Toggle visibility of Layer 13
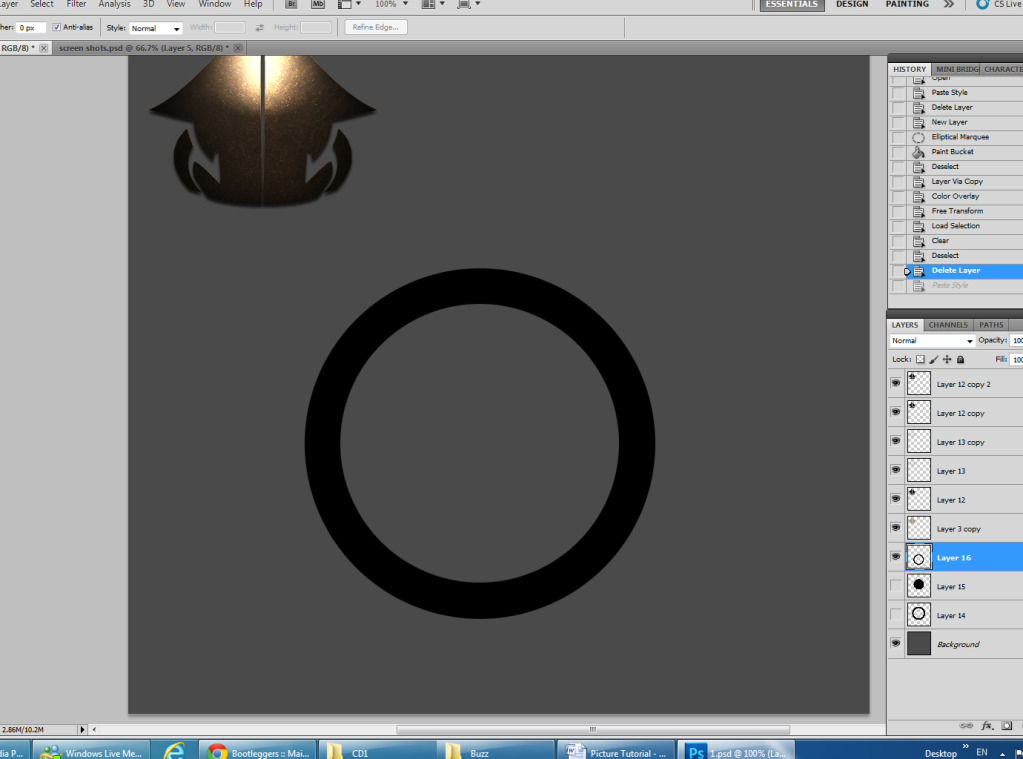1023x759 pixels. [896, 470]
